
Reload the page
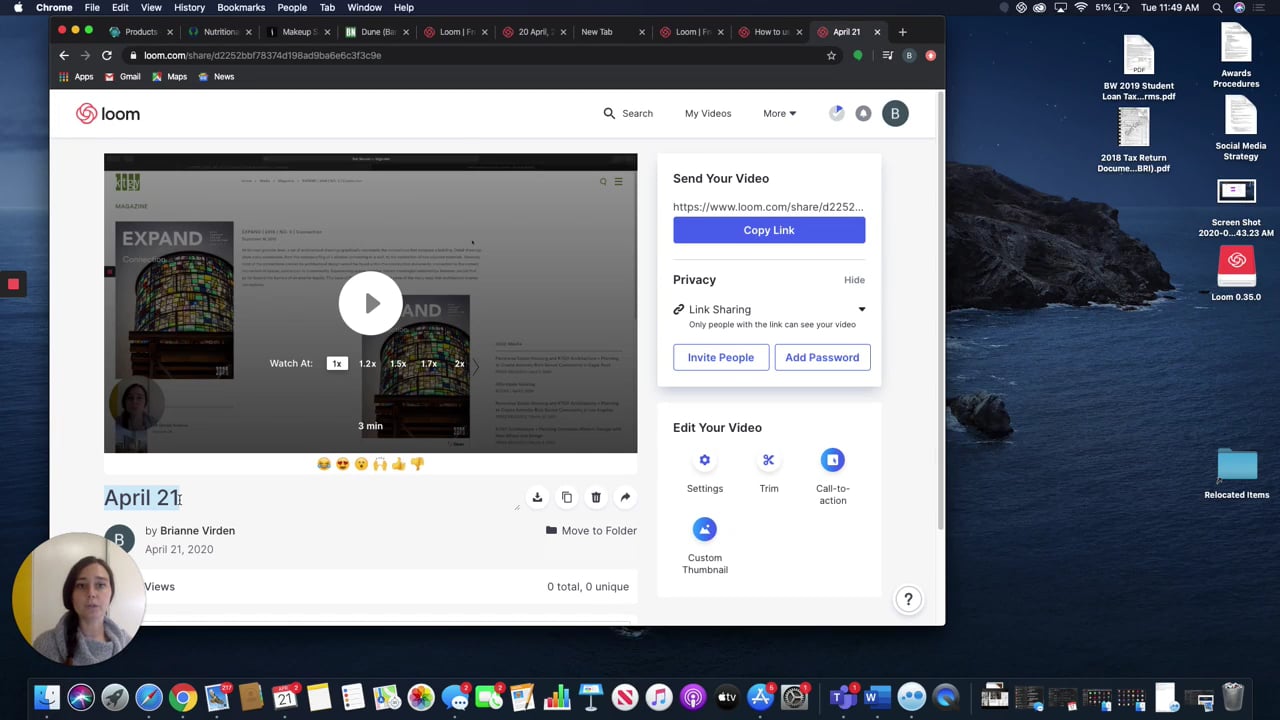tap(106, 56)
